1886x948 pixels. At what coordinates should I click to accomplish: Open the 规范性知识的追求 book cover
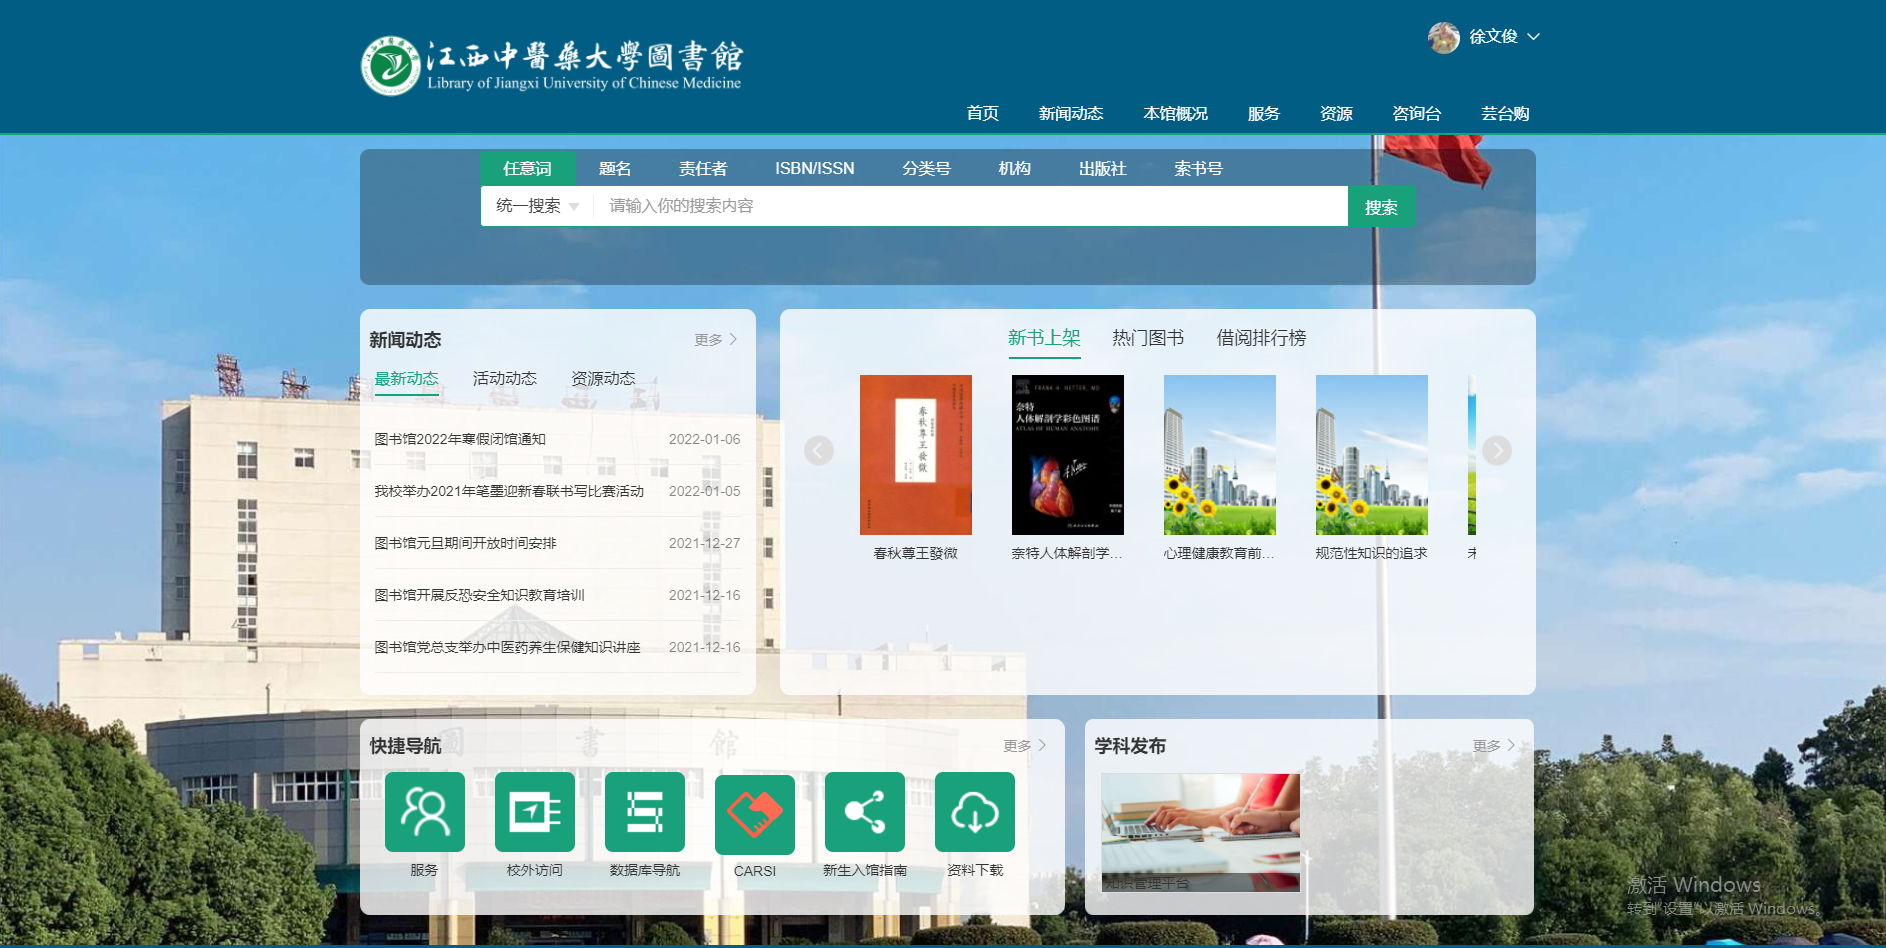click(x=1372, y=455)
